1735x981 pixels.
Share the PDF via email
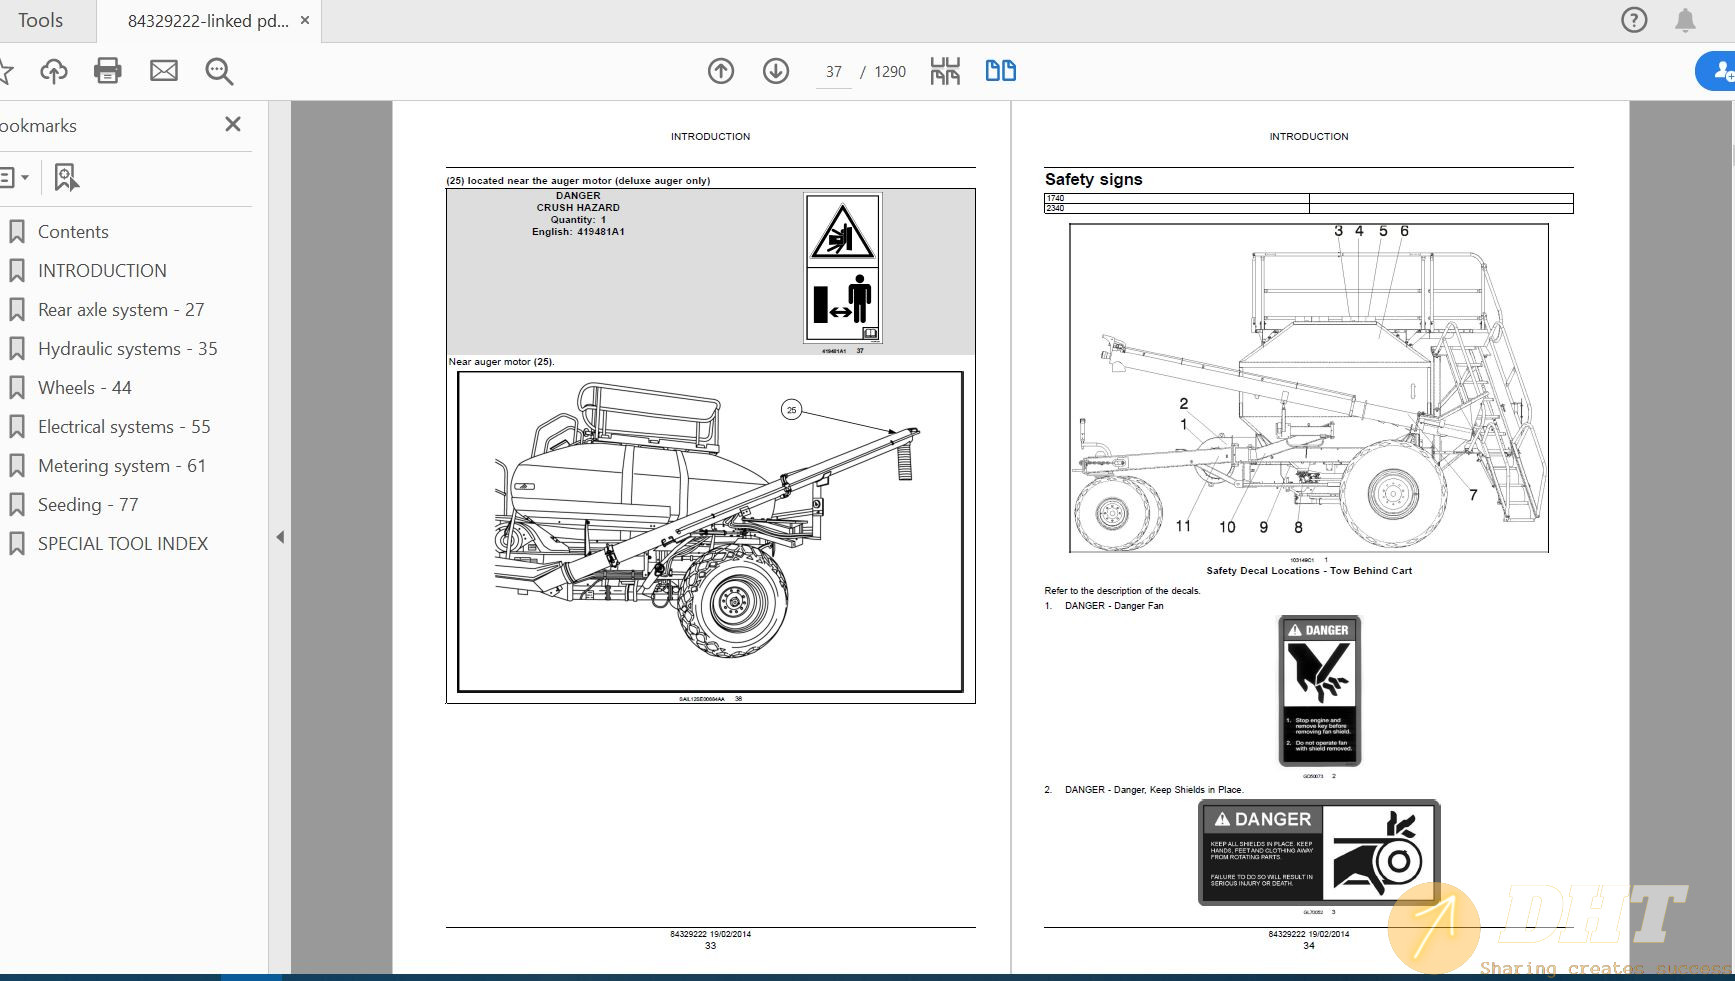click(x=163, y=70)
